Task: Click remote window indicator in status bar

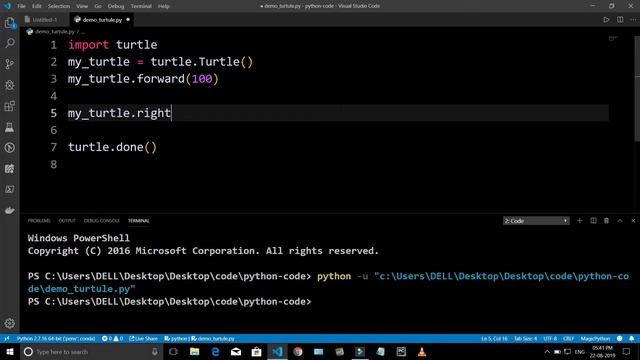Action: pyautogui.click(x=7, y=339)
